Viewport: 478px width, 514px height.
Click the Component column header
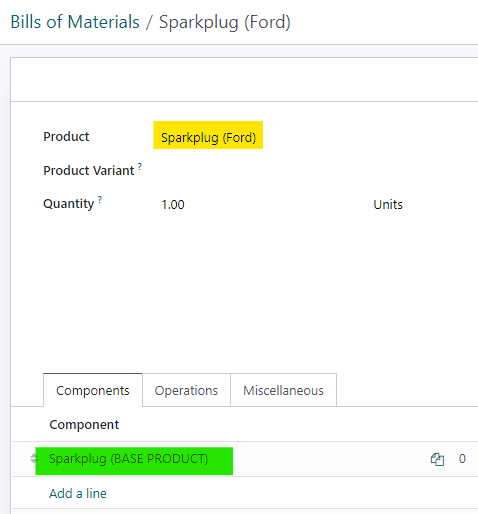(x=84, y=425)
